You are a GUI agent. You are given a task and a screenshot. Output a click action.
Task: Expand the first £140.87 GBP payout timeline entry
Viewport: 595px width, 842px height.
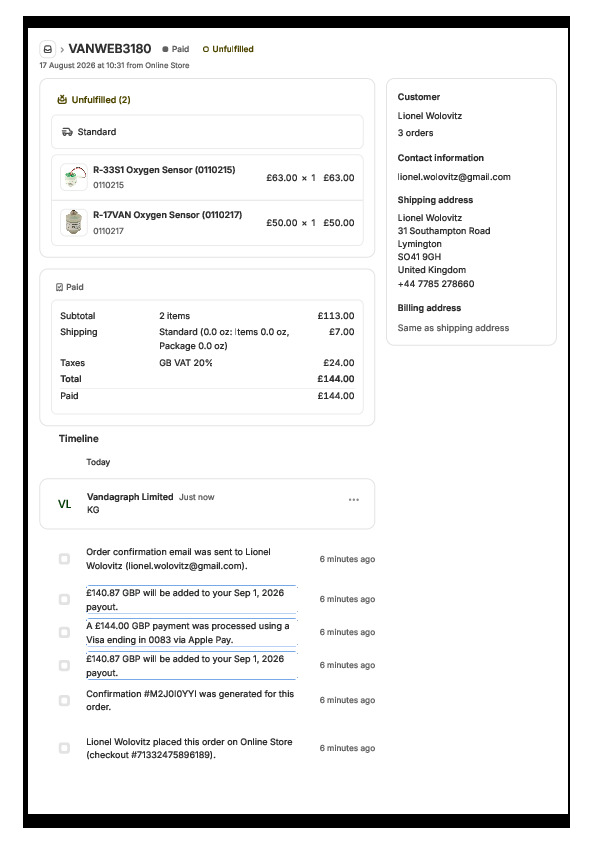pyautogui.click(x=191, y=599)
